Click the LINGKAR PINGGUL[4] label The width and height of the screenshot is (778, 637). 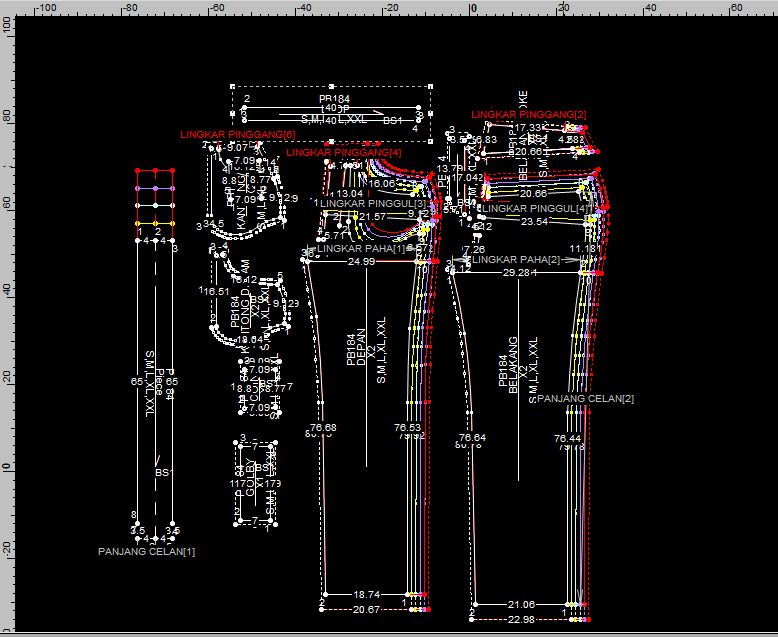tap(534, 208)
